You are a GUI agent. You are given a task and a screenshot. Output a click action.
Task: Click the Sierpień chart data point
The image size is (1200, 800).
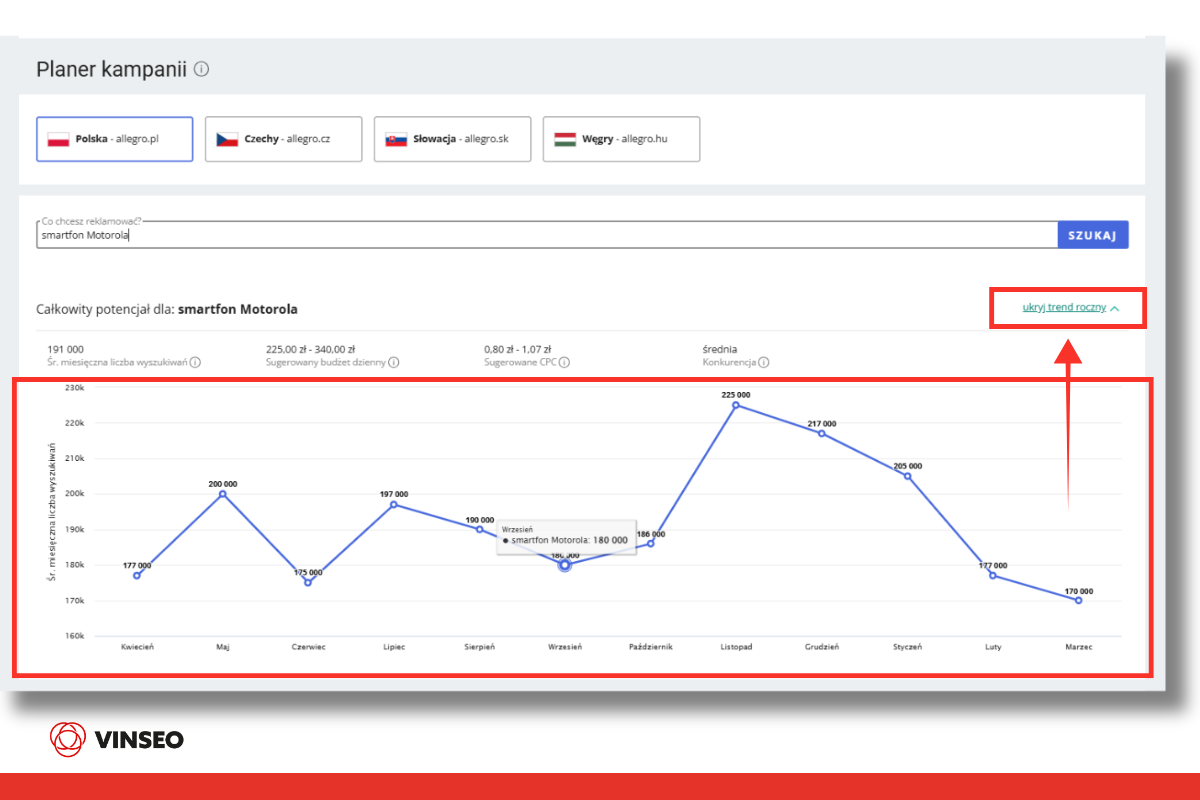(x=480, y=529)
